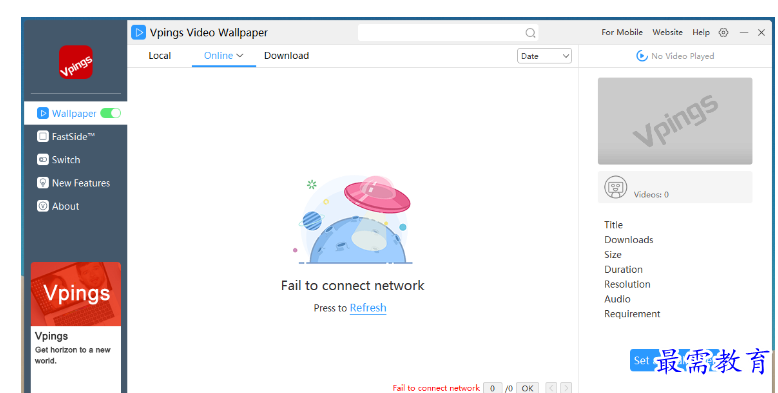Click the FastSide sidebar icon
Viewport: 778px width, 393px height.
point(43,136)
